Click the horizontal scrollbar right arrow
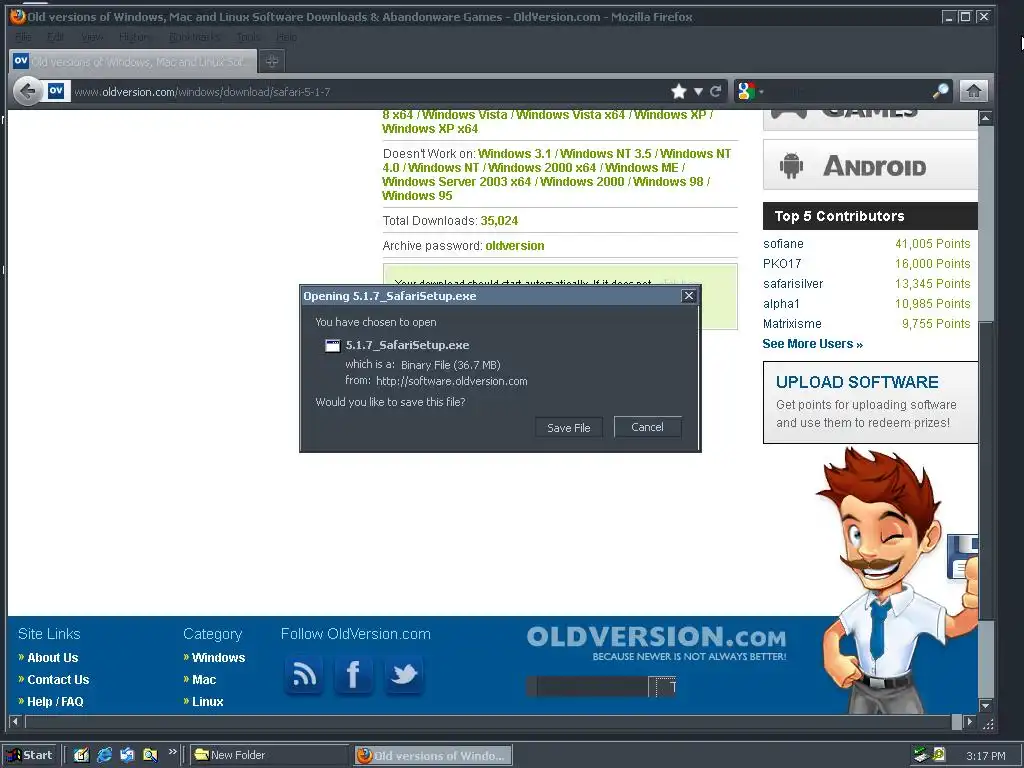This screenshot has width=1024, height=768. click(970, 722)
